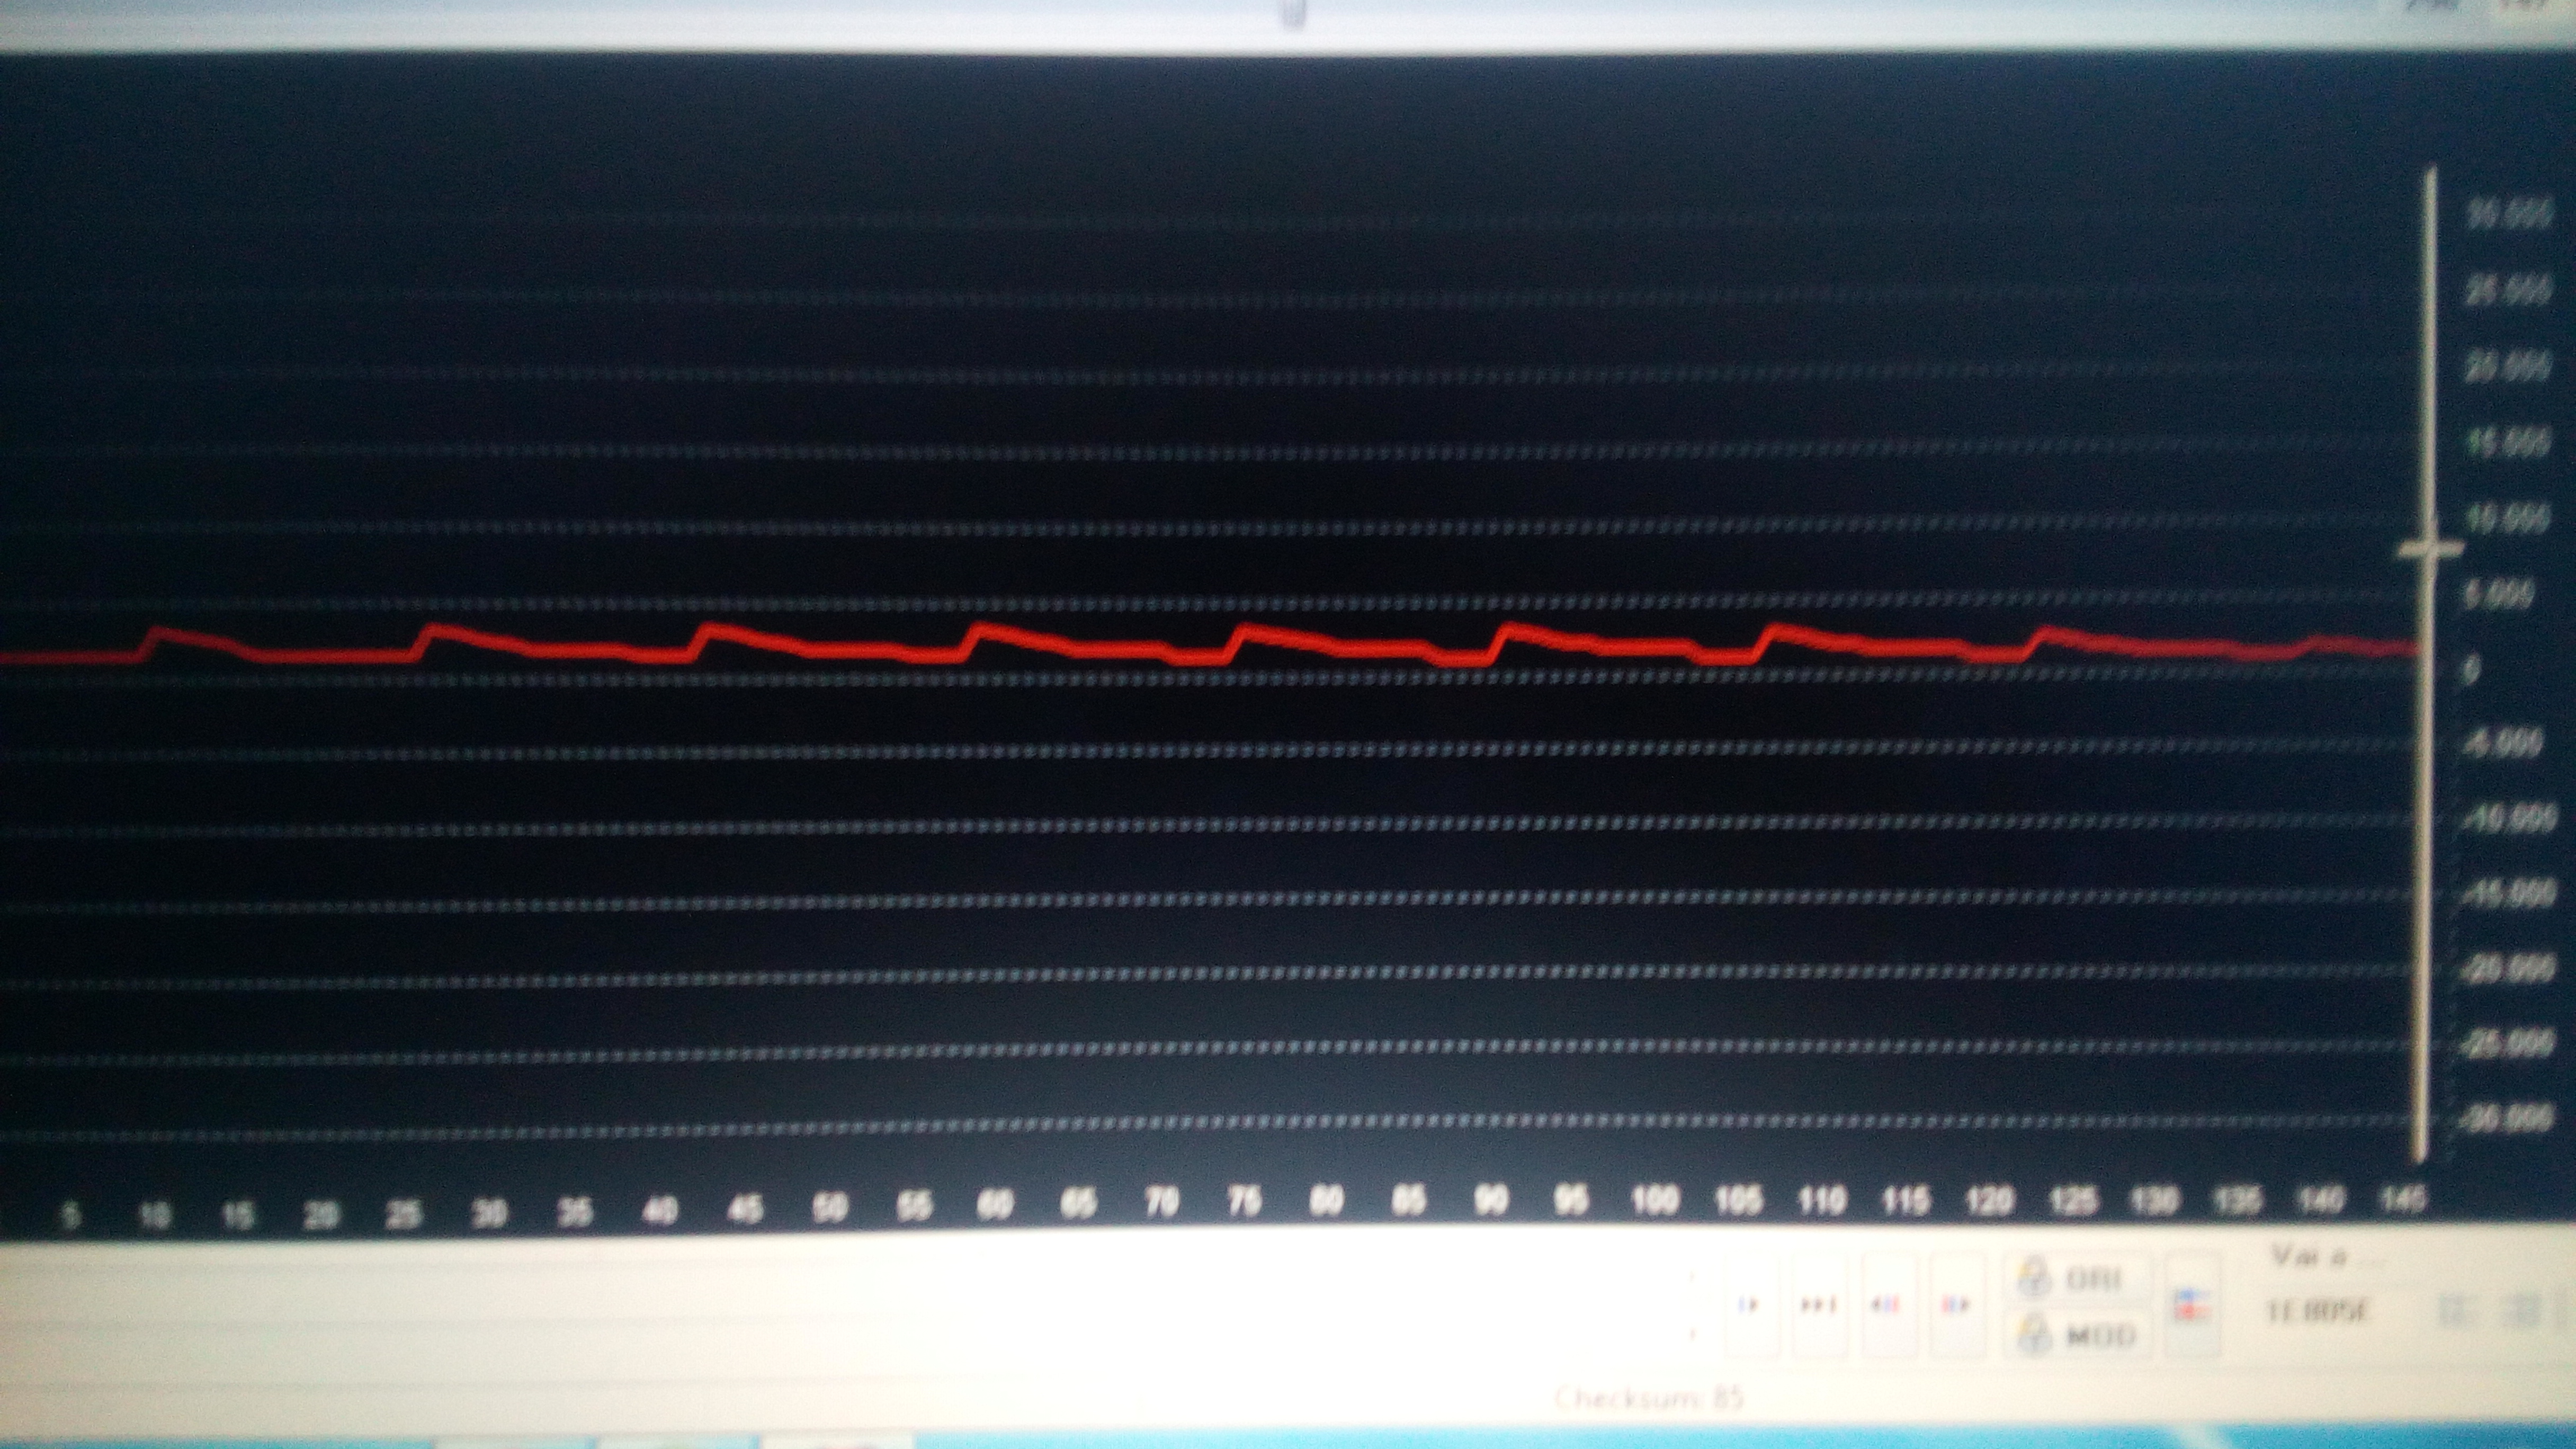This screenshot has height=1449, width=2576.
Task: Grab the vertical scale slider handle near 10.000
Action: pyautogui.click(x=2430, y=548)
